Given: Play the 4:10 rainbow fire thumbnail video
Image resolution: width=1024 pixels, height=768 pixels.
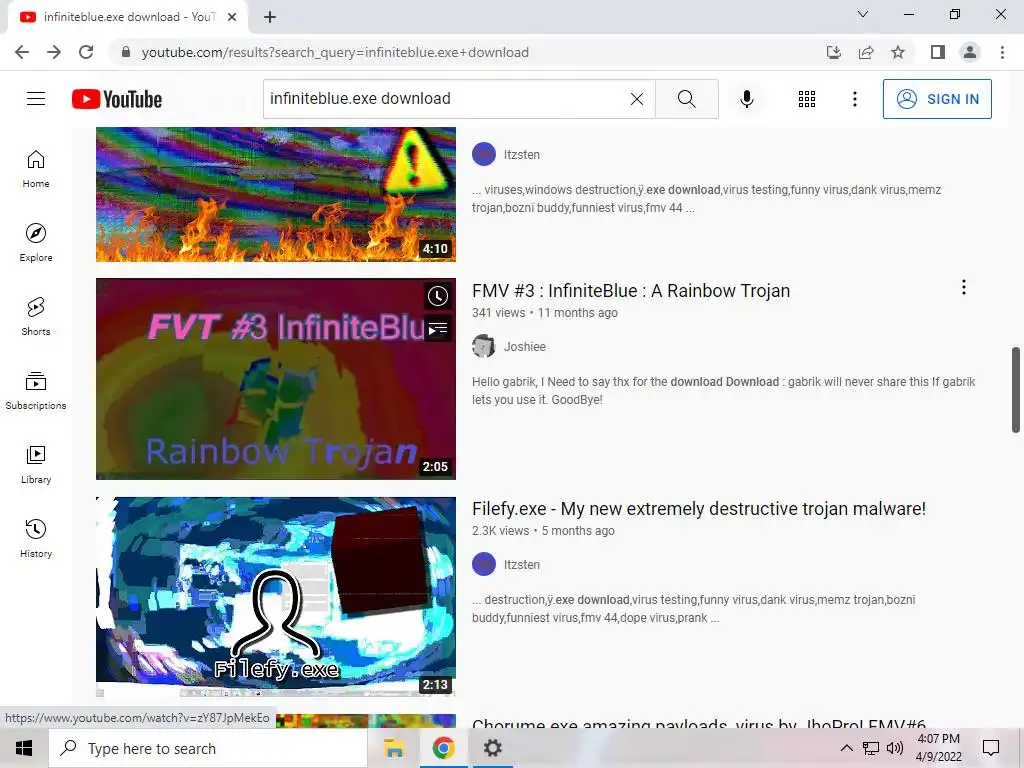Looking at the screenshot, I should tap(276, 195).
